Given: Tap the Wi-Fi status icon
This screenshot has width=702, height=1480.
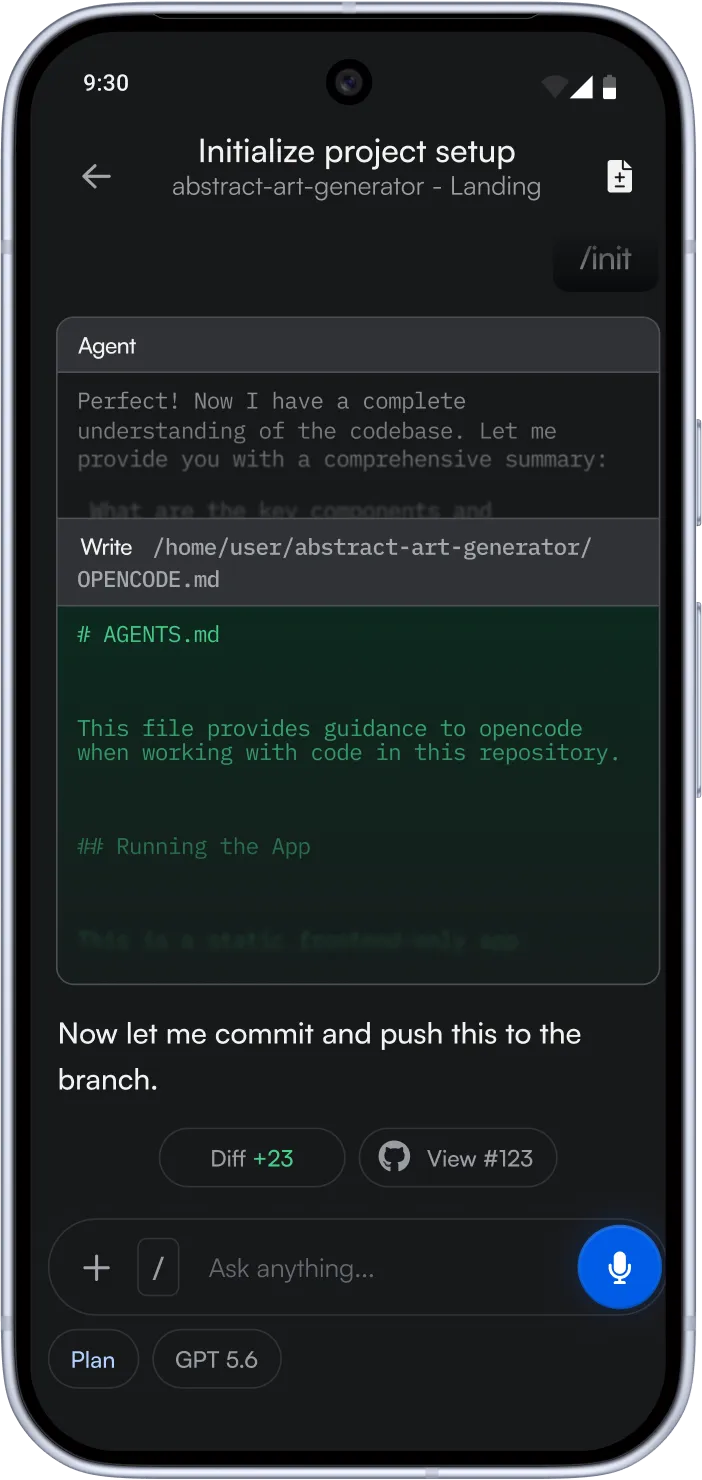Looking at the screenshot, I should click(553, 87).
